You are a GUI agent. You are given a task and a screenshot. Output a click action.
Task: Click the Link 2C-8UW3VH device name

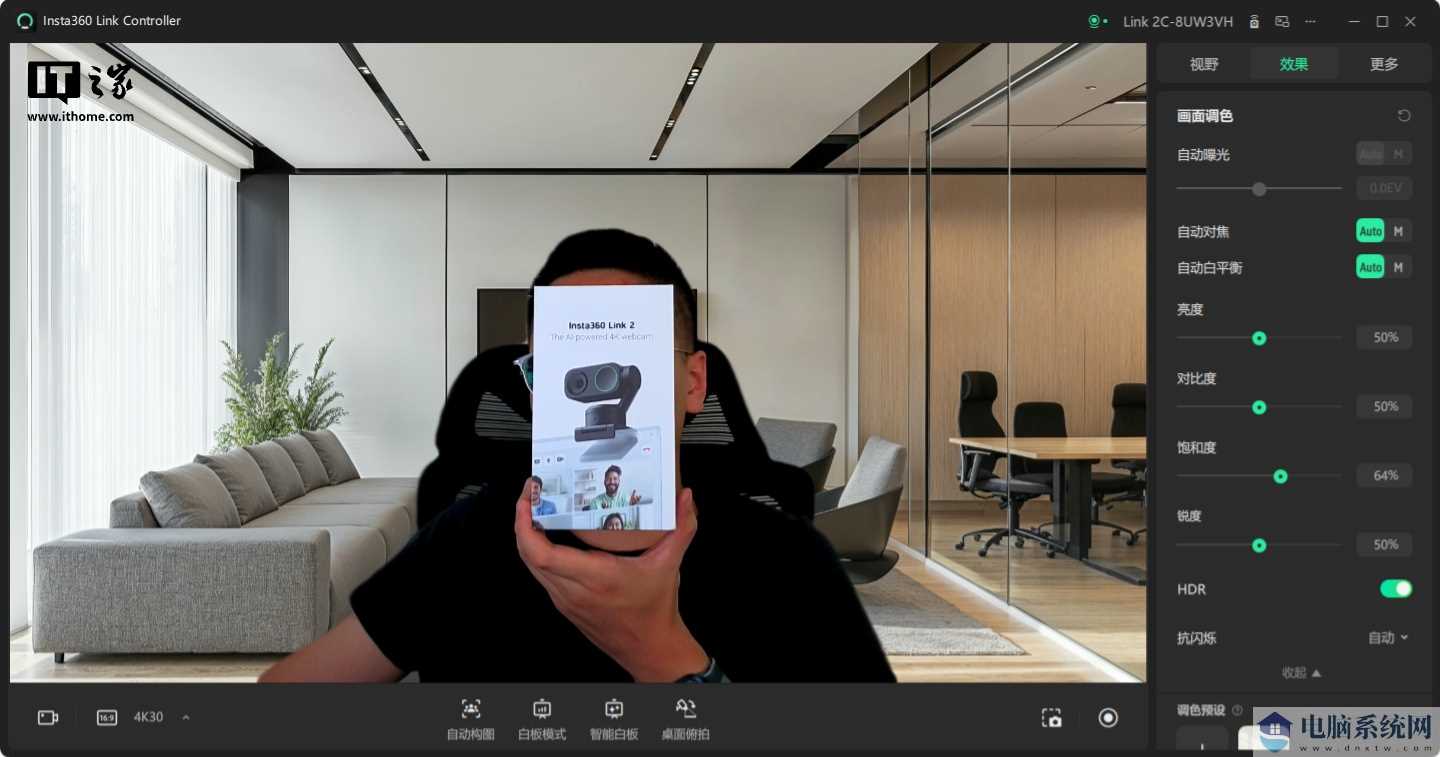(1178, 22)
